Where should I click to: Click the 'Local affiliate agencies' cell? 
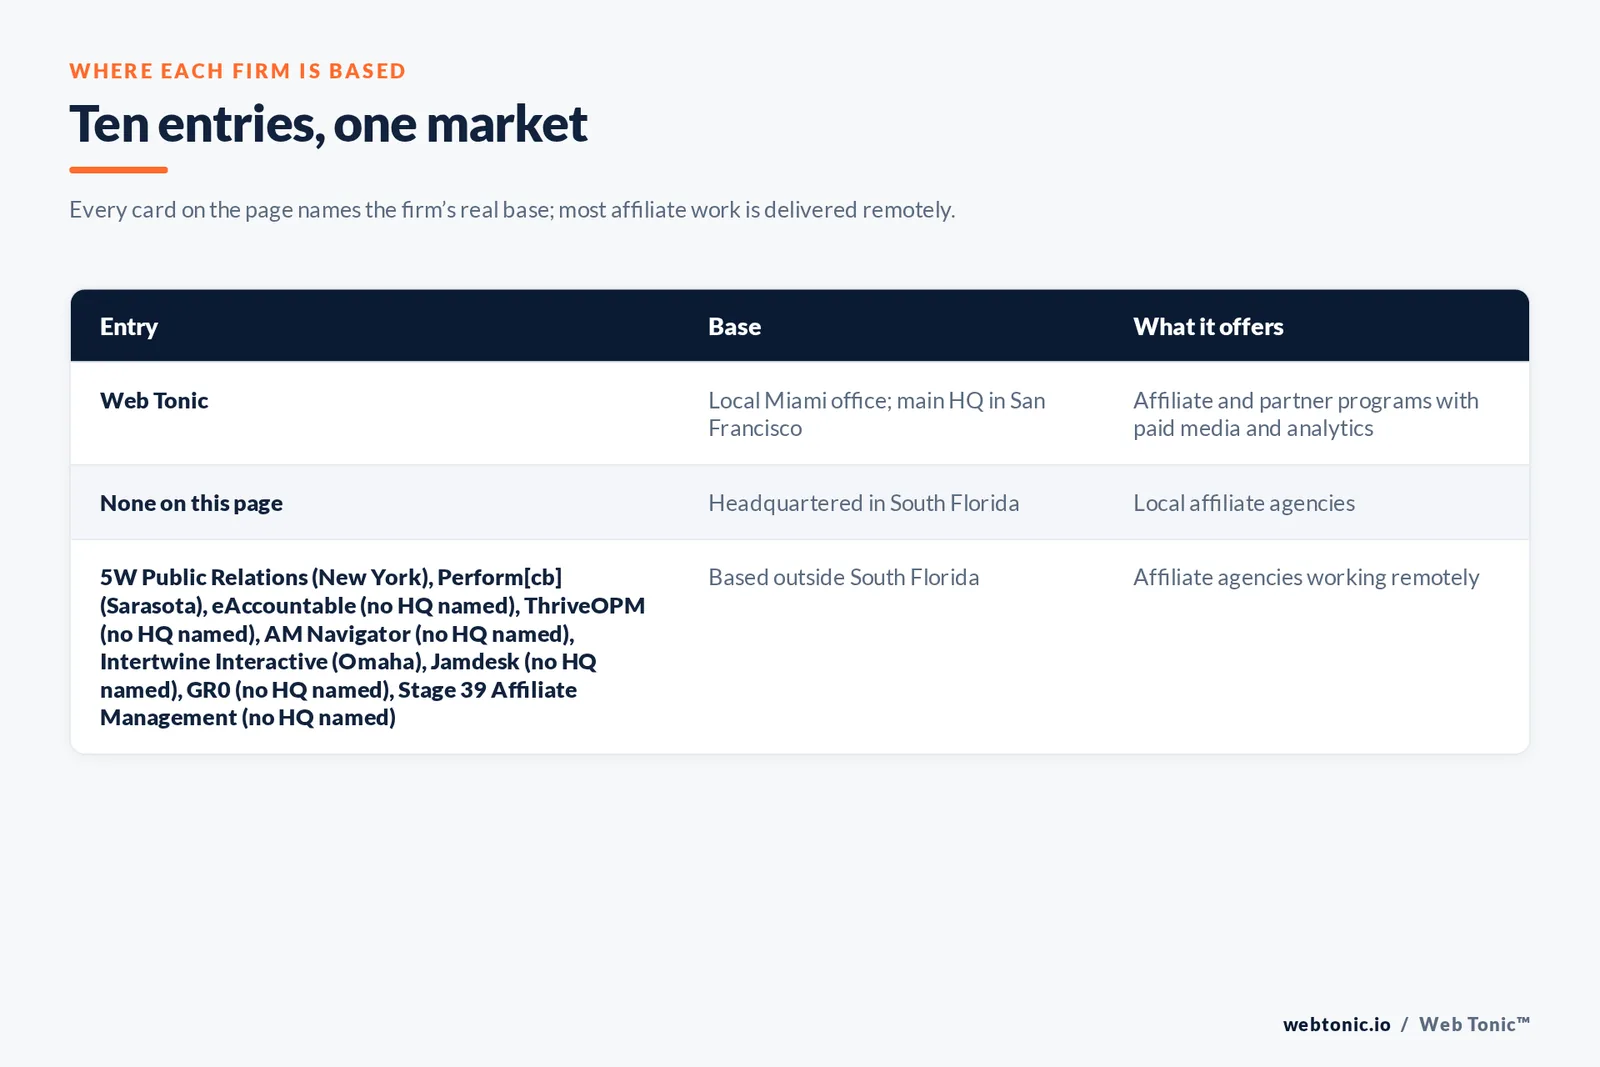(x=1244, y=503)
